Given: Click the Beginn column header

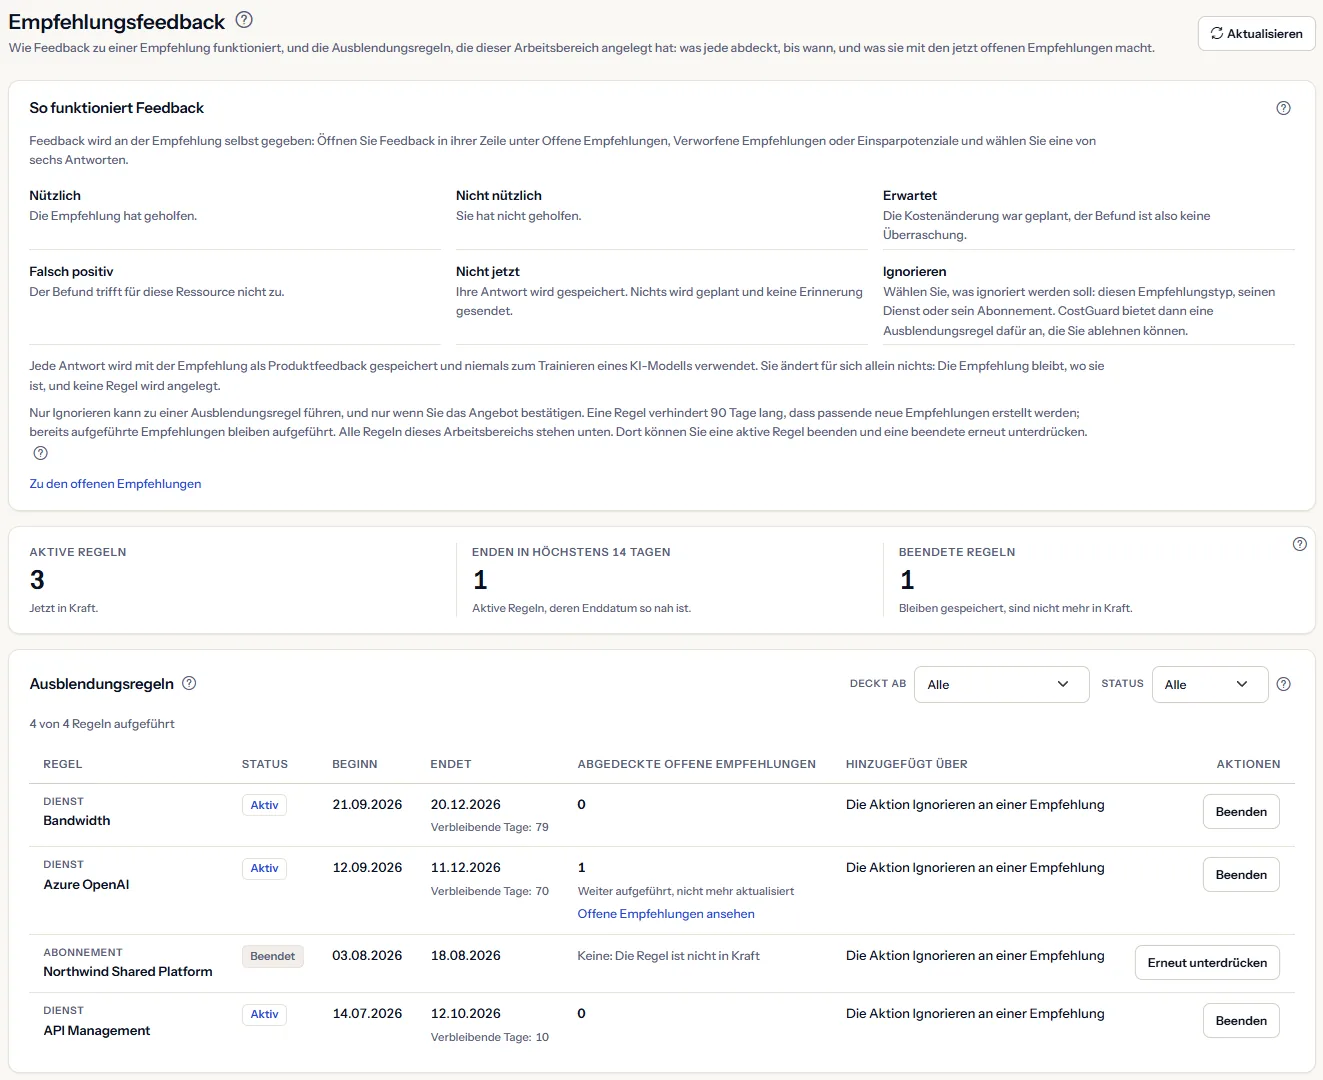Looking at the screenshot, I should pos(355,764).
